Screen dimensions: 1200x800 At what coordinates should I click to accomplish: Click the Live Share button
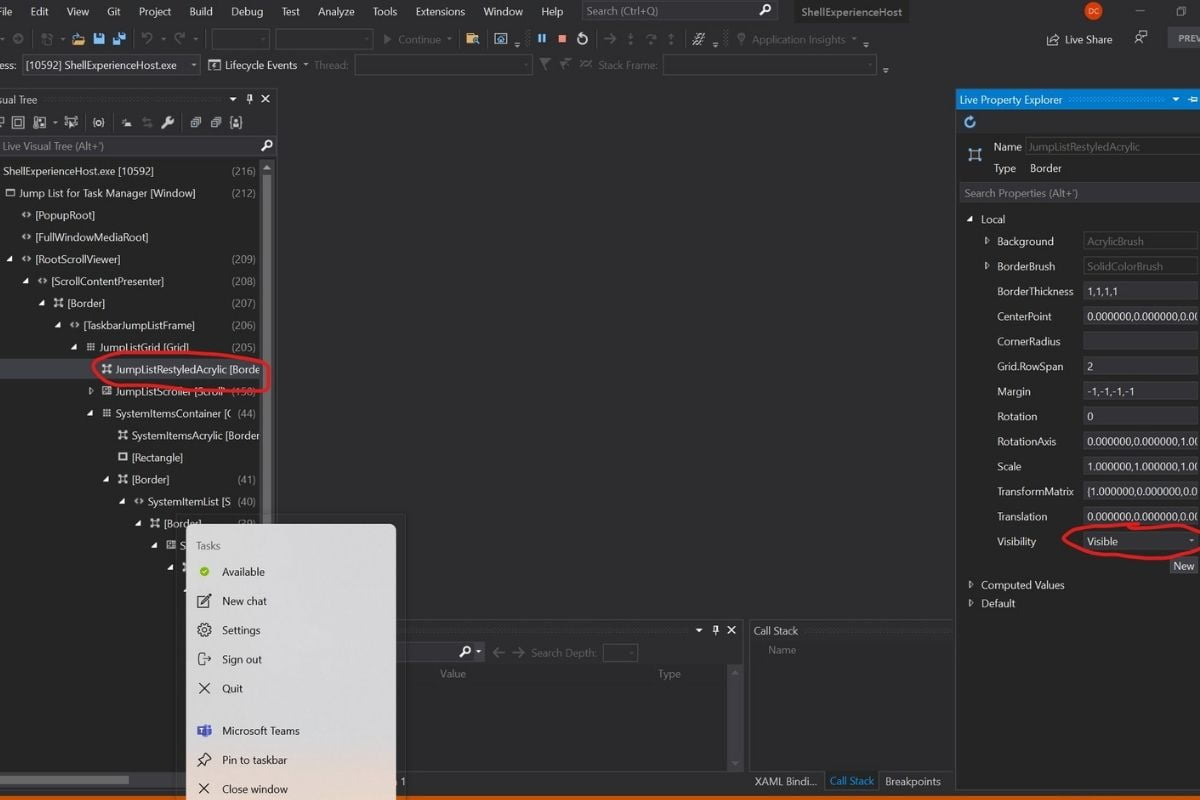pos(1079,39)
